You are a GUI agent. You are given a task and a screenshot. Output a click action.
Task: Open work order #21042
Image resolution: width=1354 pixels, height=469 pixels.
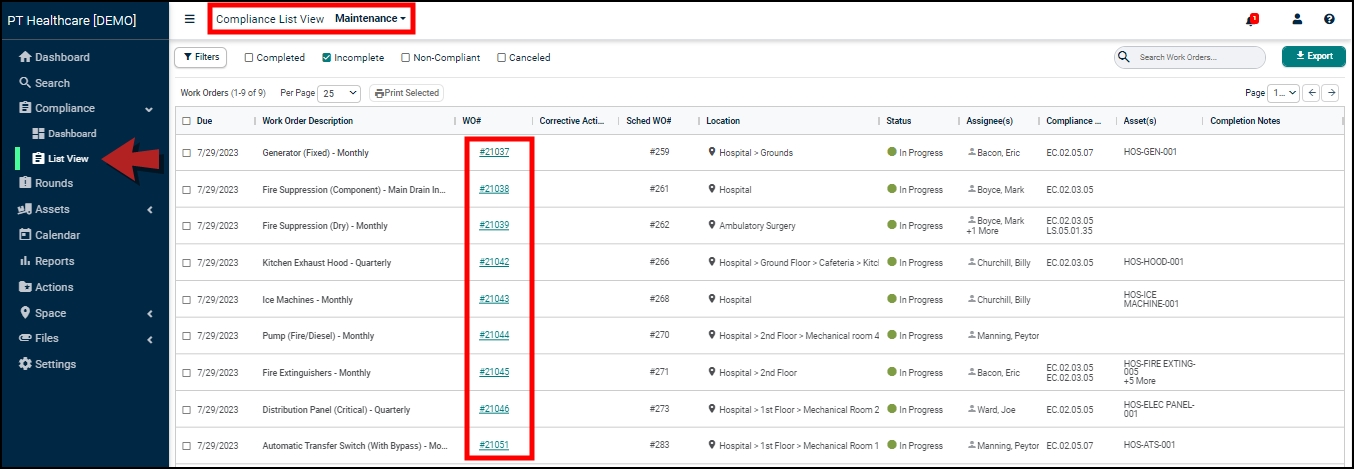pos(494,262)
